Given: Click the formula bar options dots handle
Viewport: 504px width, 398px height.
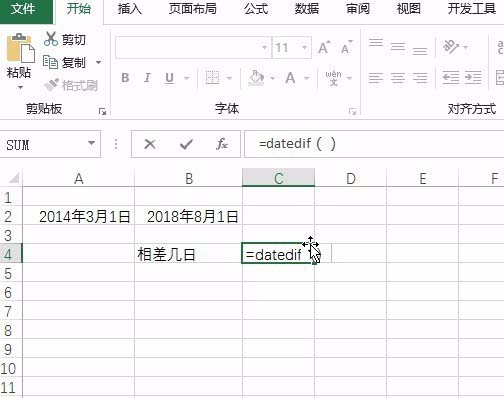Looking at the screenshot, I should pos(116,144).
